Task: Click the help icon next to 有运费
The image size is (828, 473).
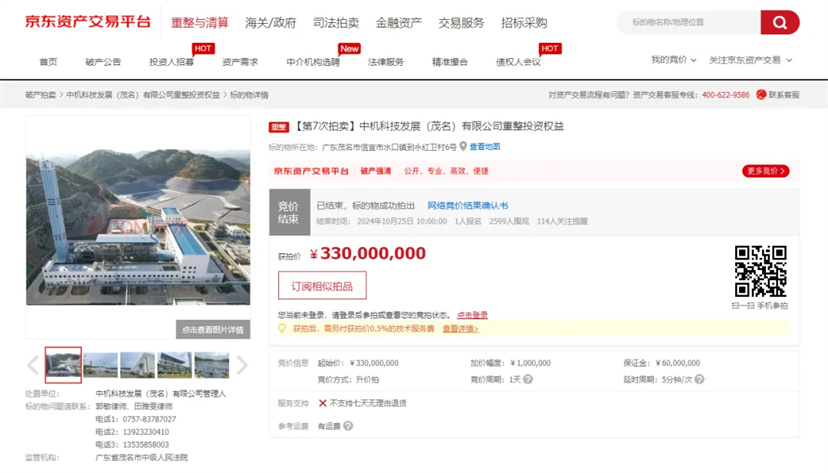Action: pyautogui.click(x=348, y=425)
